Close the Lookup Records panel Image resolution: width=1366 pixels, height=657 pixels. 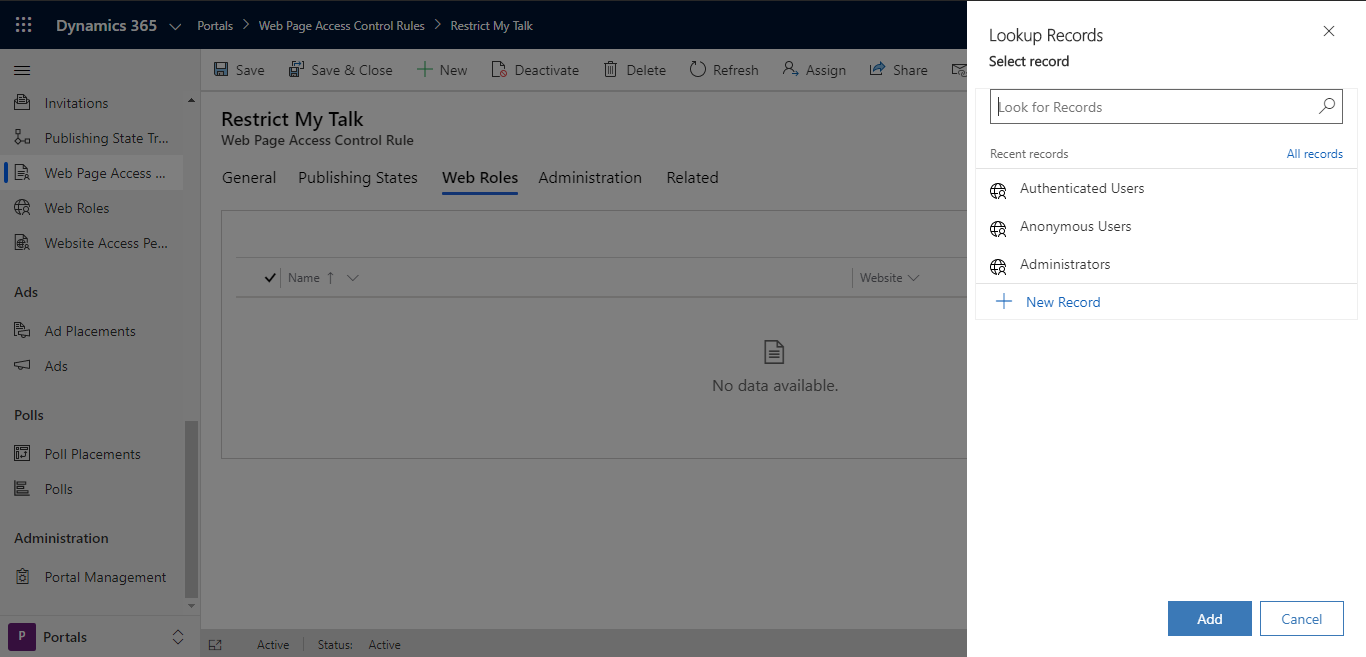coord(1329,31)
